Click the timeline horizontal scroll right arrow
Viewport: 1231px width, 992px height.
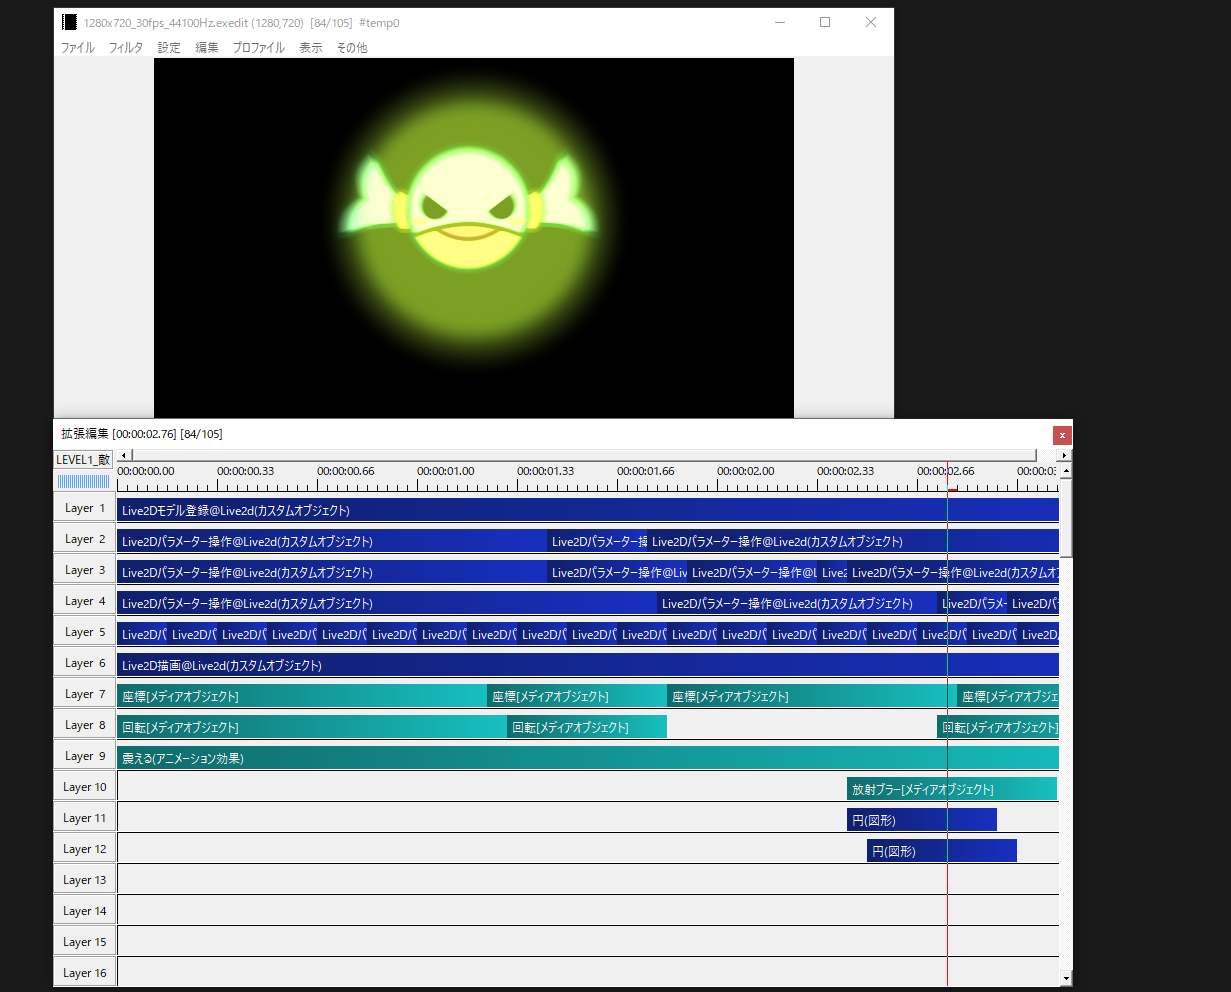tap(1064, 456)
